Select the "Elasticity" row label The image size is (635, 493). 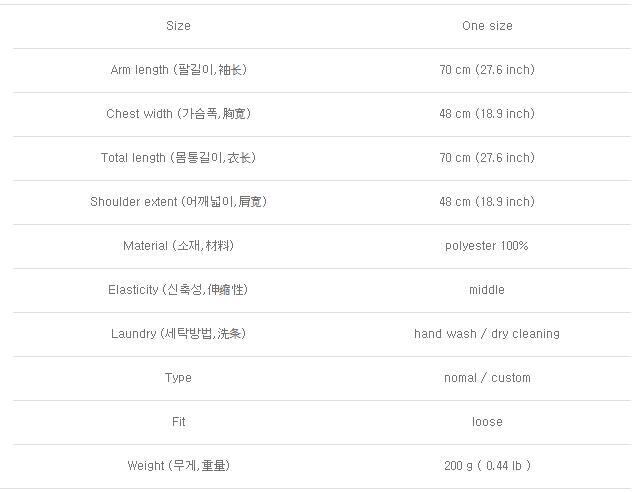(x=178, y=290)
